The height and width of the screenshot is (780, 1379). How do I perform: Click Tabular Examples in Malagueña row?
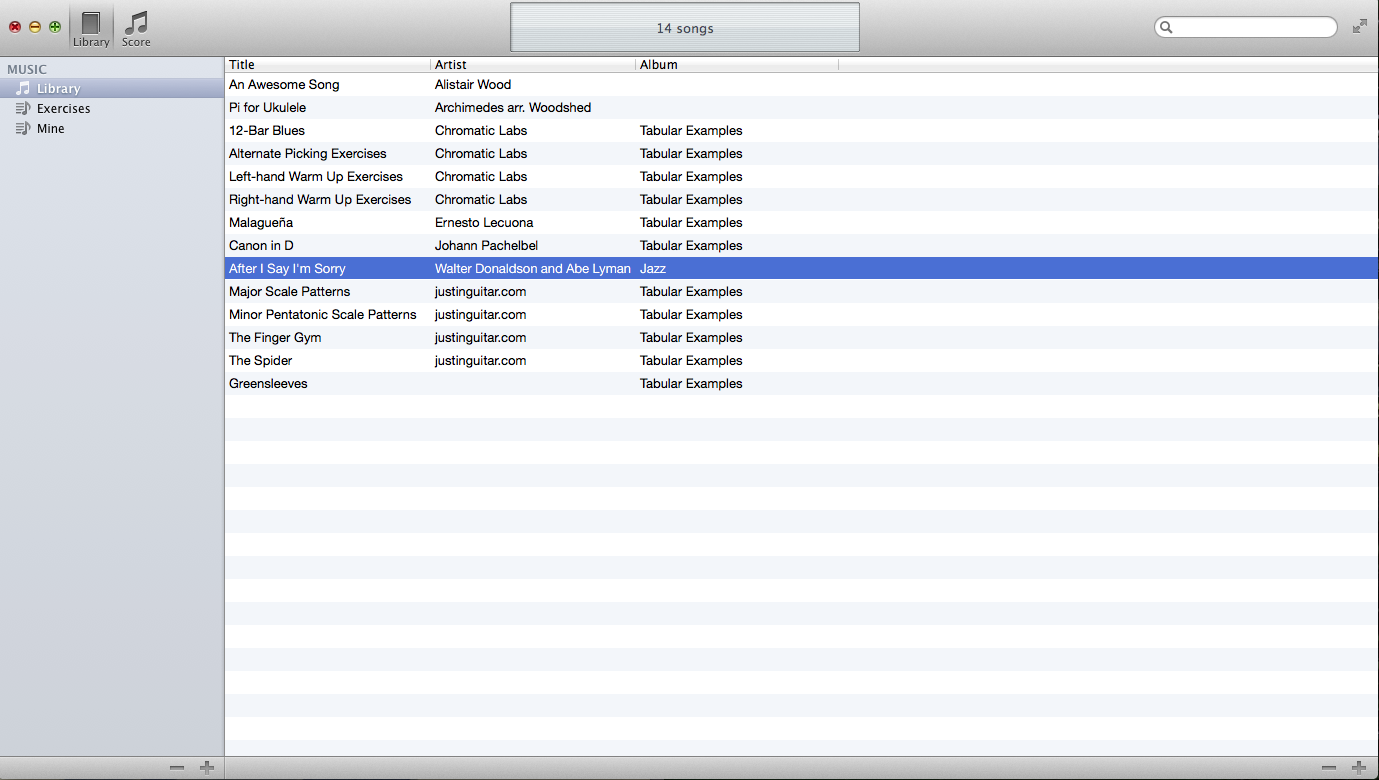coord(691,223)
